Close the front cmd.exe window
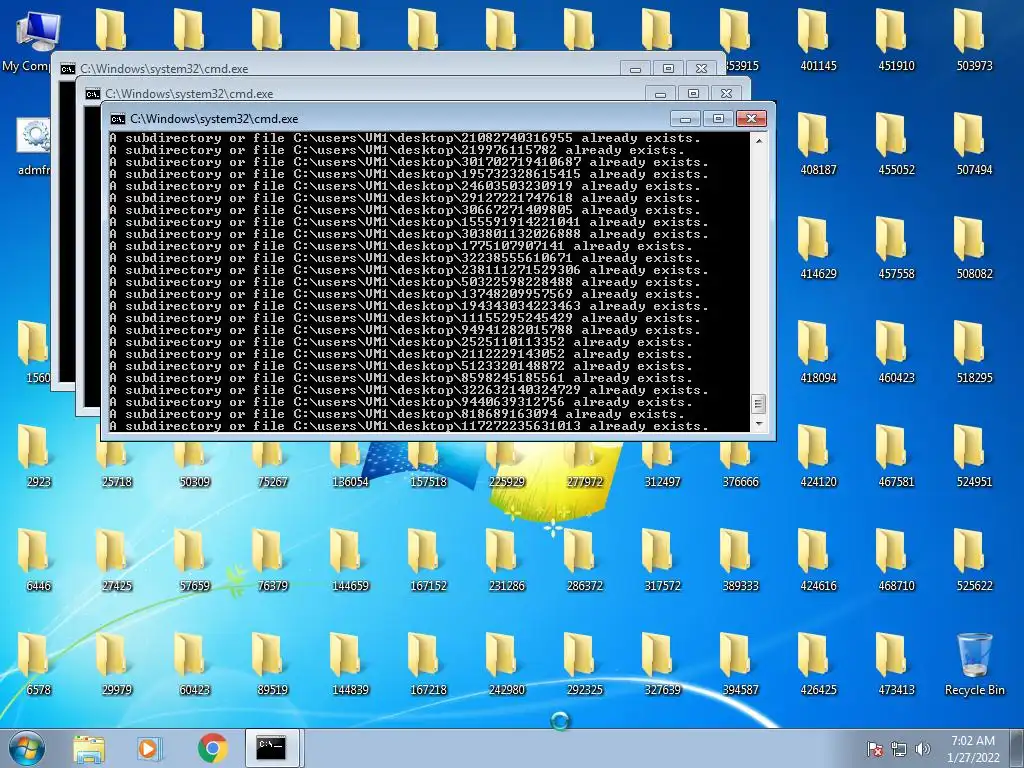This screenshot has height=768, width=1024. click(x=751, y=119)
